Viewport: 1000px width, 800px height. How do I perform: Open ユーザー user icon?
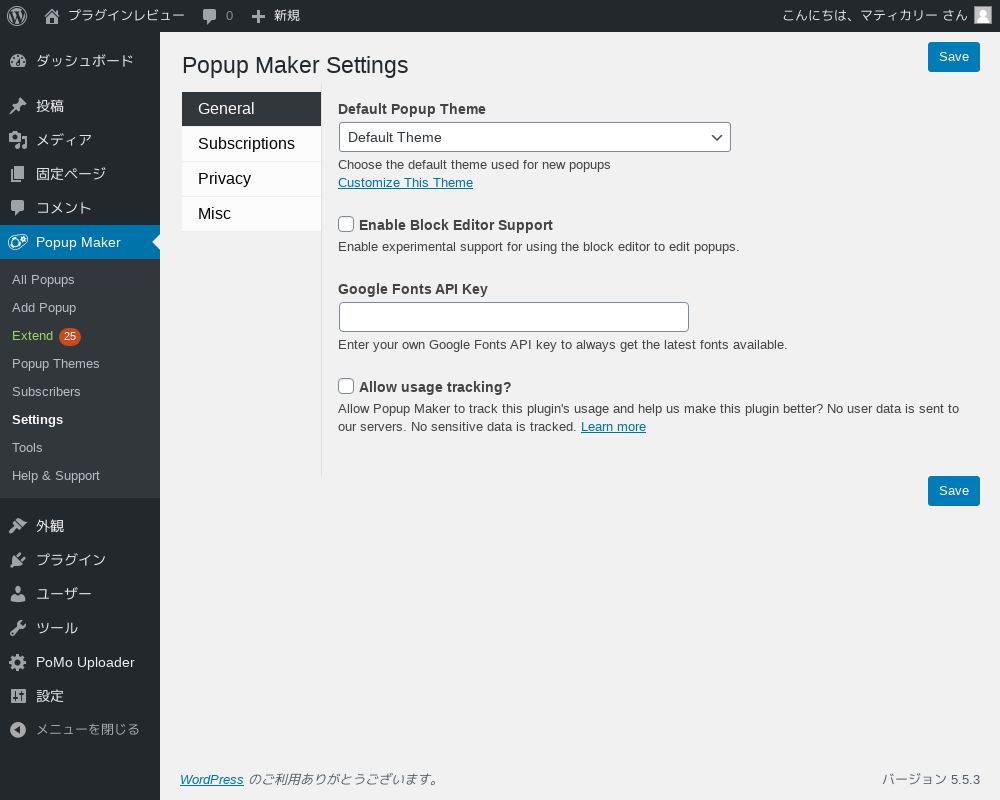(x=18, y=594)
